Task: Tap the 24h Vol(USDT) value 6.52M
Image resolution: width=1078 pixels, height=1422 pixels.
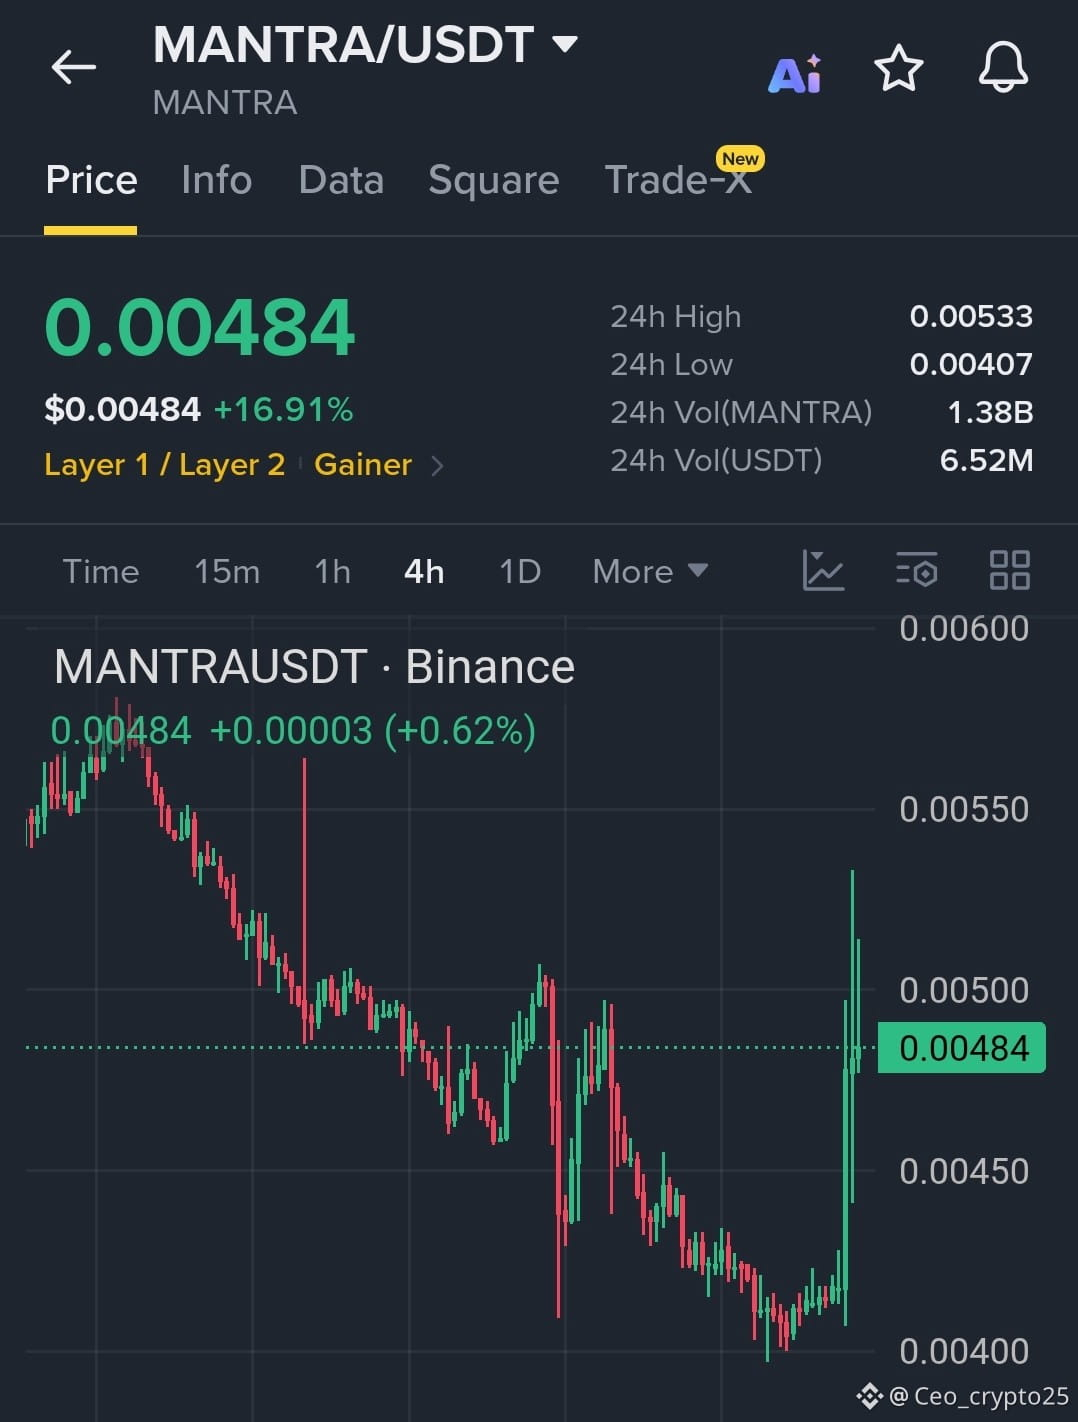Action: pos(987,460)
